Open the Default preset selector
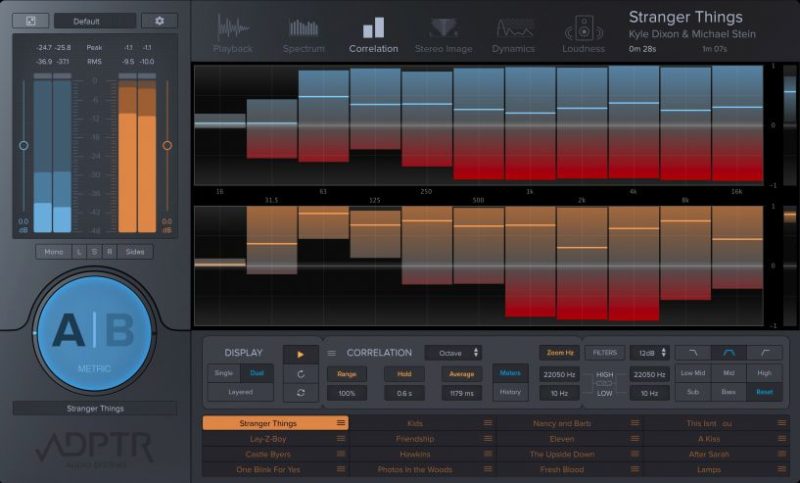Image resolution: width=800 pixels, height=483 pixels. pyautogui.click(x=95, y=21)
